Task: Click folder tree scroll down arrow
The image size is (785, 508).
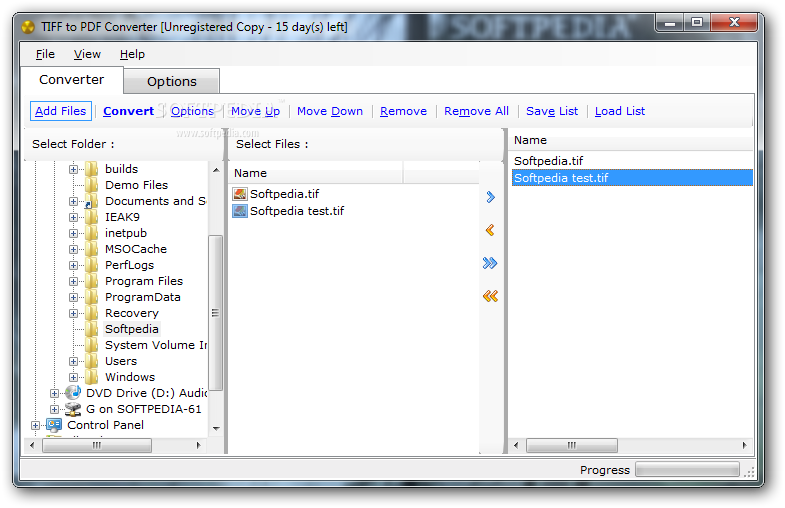Action: pos(216,428)
